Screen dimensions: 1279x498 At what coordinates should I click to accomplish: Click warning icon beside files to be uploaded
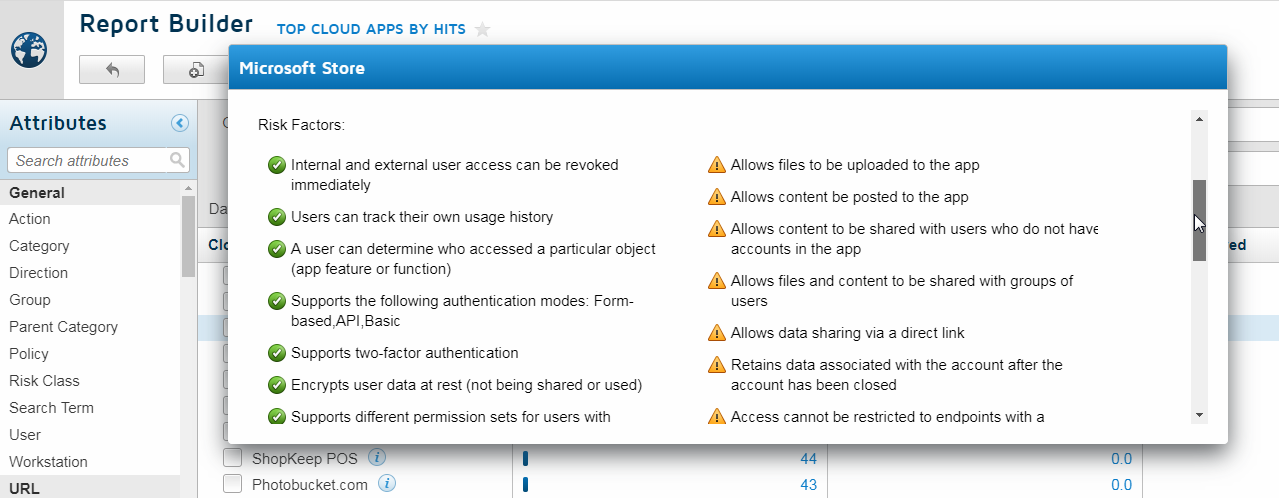pyautogui.click(x=716, y=165)
